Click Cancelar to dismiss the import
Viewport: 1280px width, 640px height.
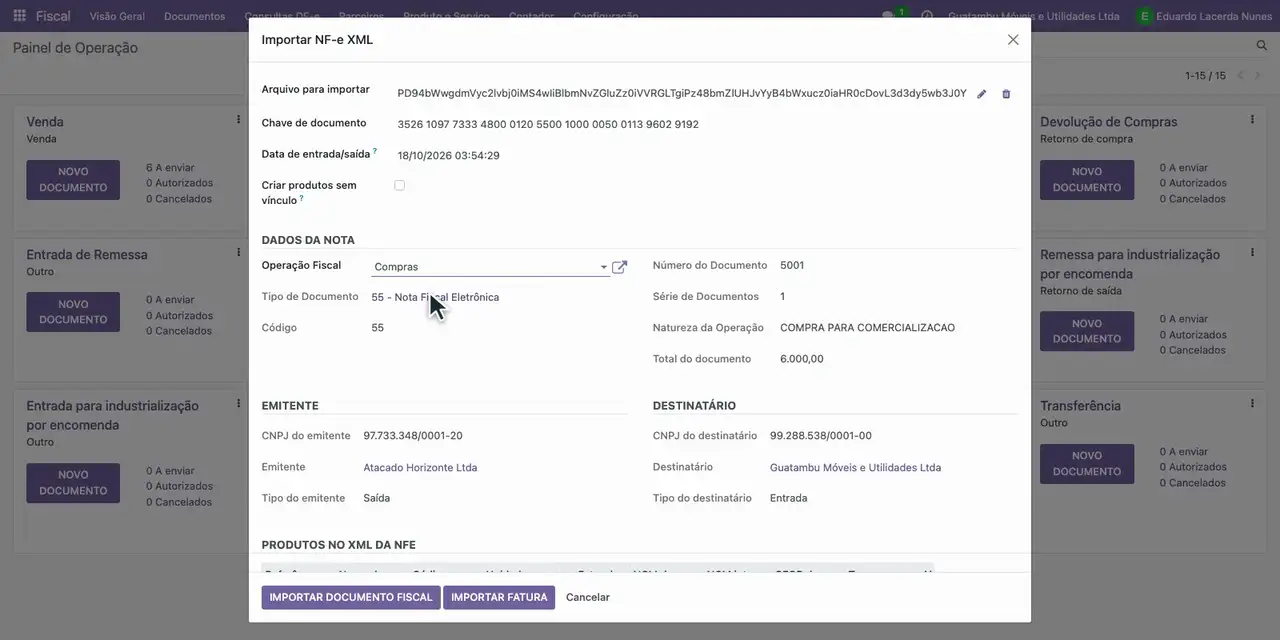click(x=588, y=597)
